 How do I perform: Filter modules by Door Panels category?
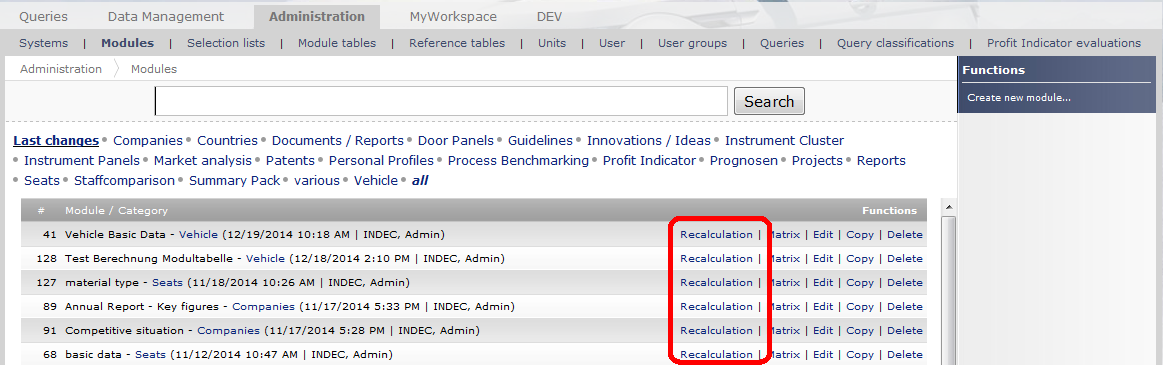[456, 140]
